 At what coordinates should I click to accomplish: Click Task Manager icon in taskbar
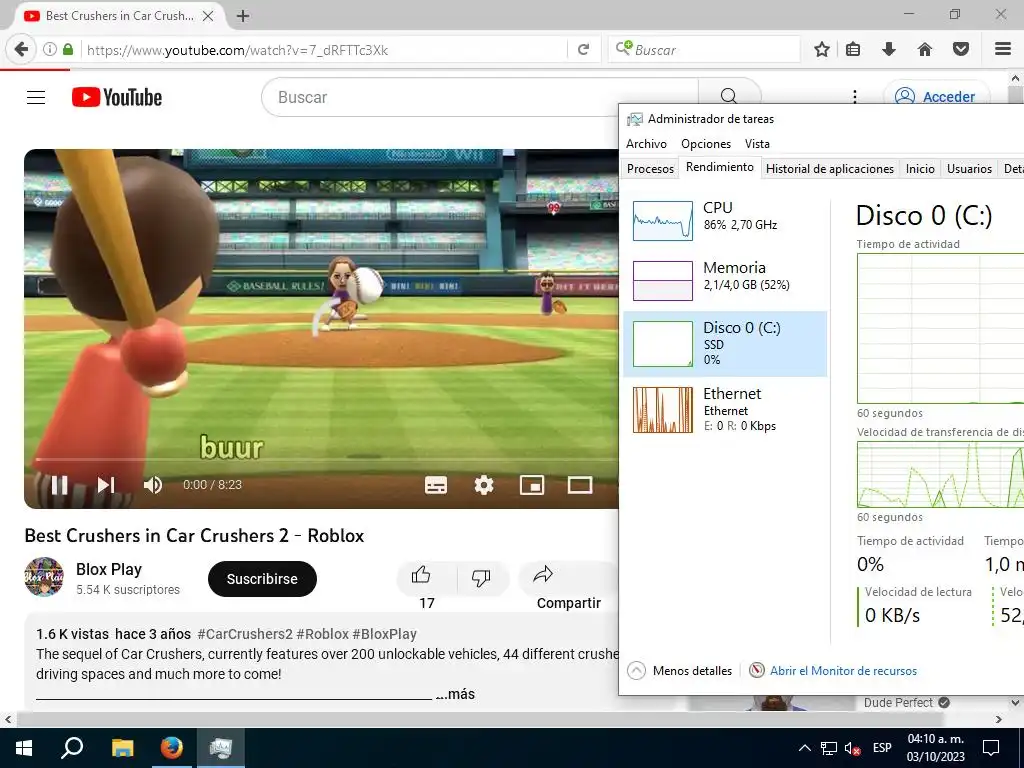tap(220, 748)
